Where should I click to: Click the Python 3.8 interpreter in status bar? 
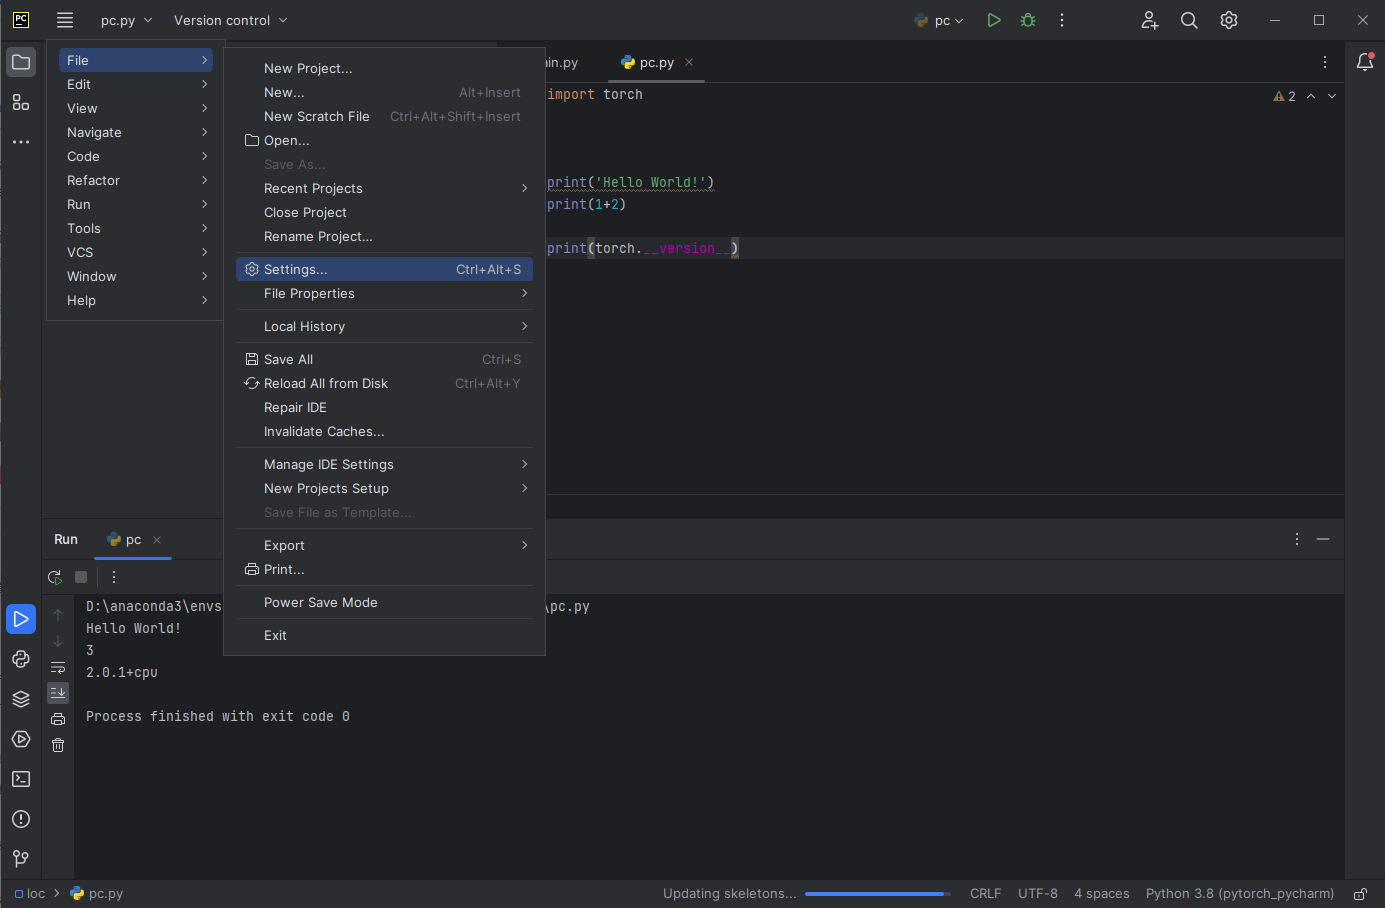pos(1240,894)
